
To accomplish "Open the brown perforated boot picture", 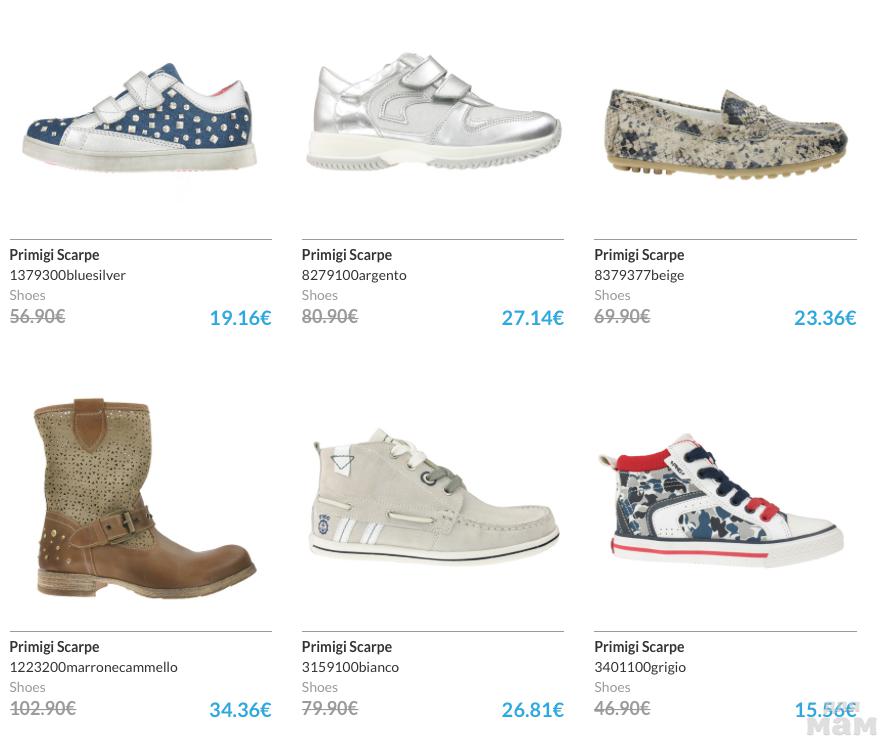I will click(x=140, y=500).
